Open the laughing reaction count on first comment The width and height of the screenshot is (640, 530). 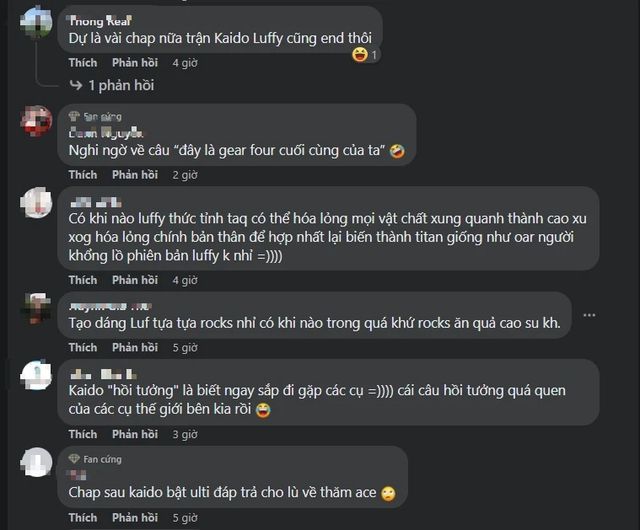[365, 54]
